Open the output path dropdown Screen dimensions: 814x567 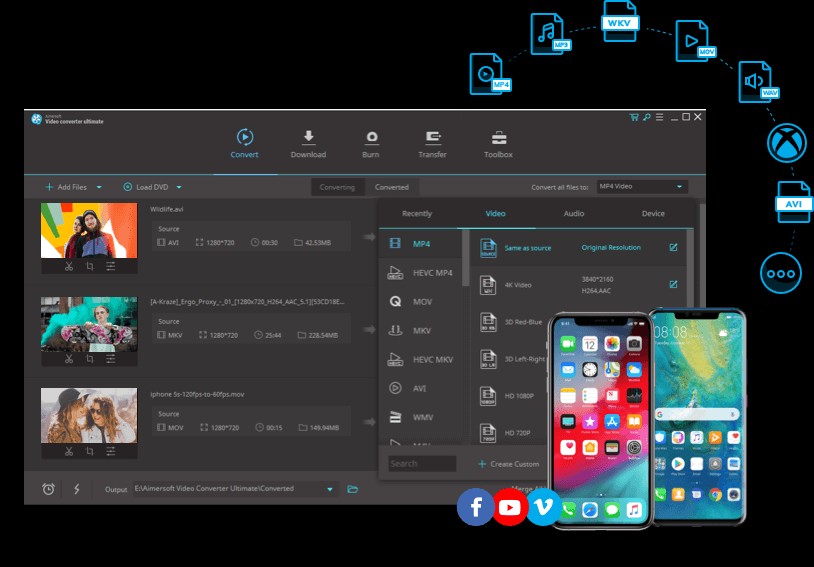(330, 489)
